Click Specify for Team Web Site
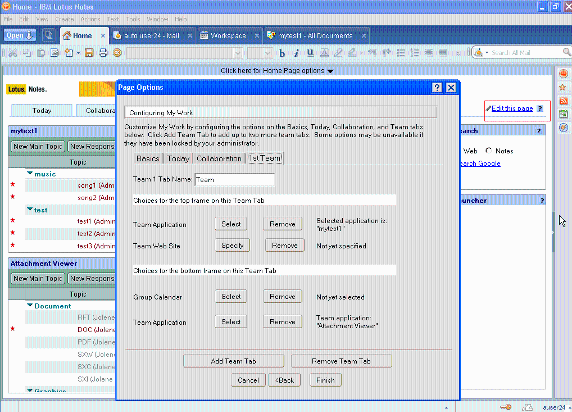Image resolution: width=572 pixels, height=412 pixels. click(x=232, y=246)
